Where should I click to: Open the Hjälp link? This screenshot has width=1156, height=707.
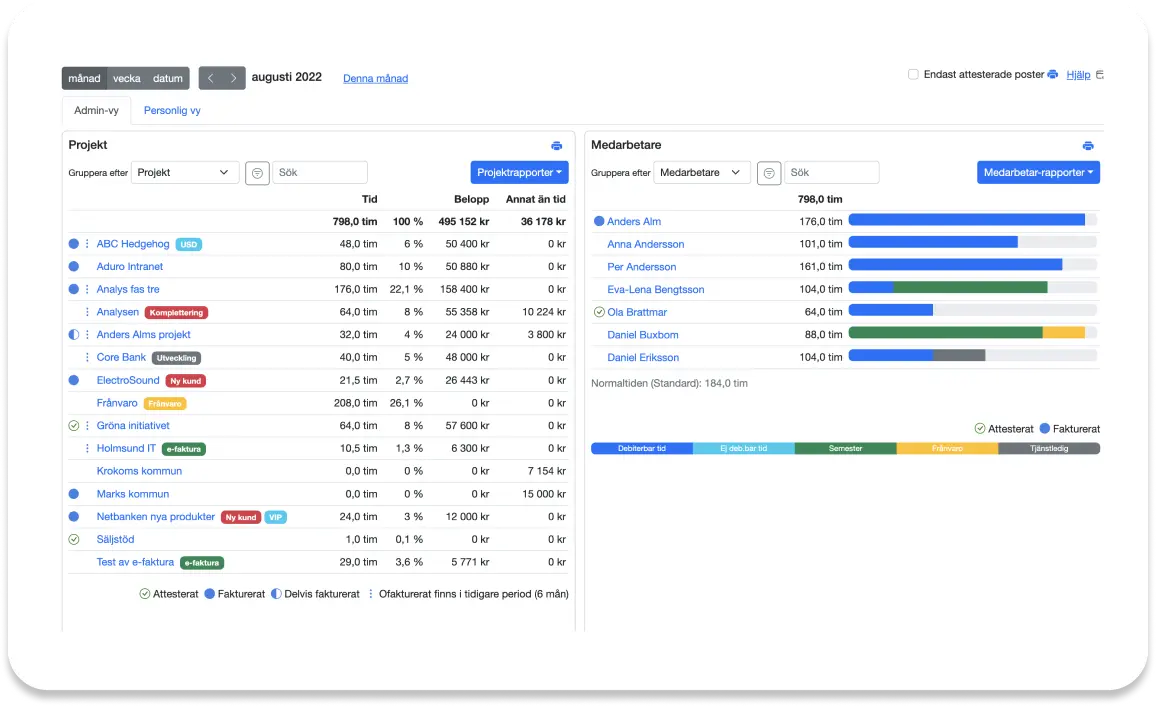pos(1078,75)
